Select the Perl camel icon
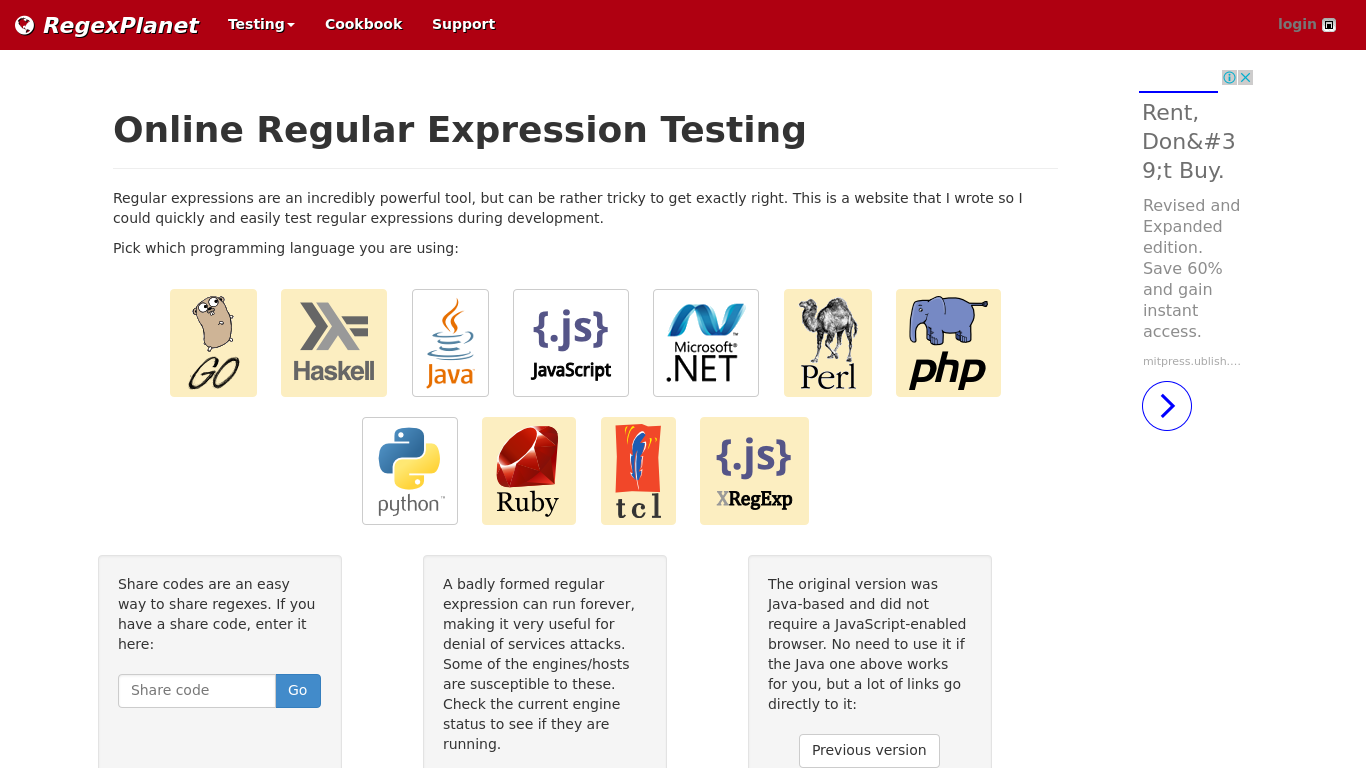Screen dimensions: 1366x768 click(828, 343)
